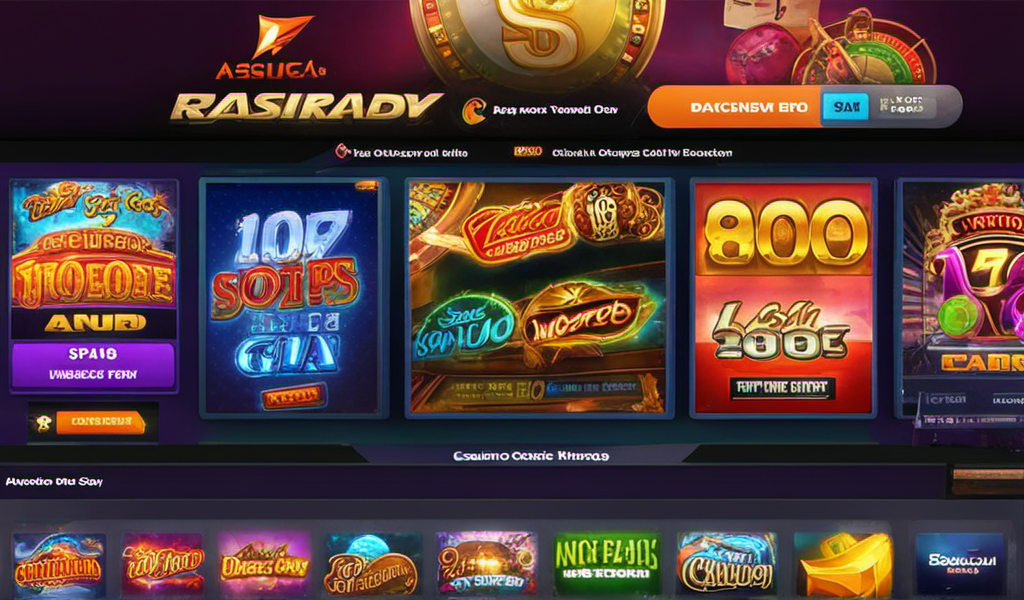Screen dimensions: 1024x600
Task: Click the blue SAN button in header
Action: (846, 106)
